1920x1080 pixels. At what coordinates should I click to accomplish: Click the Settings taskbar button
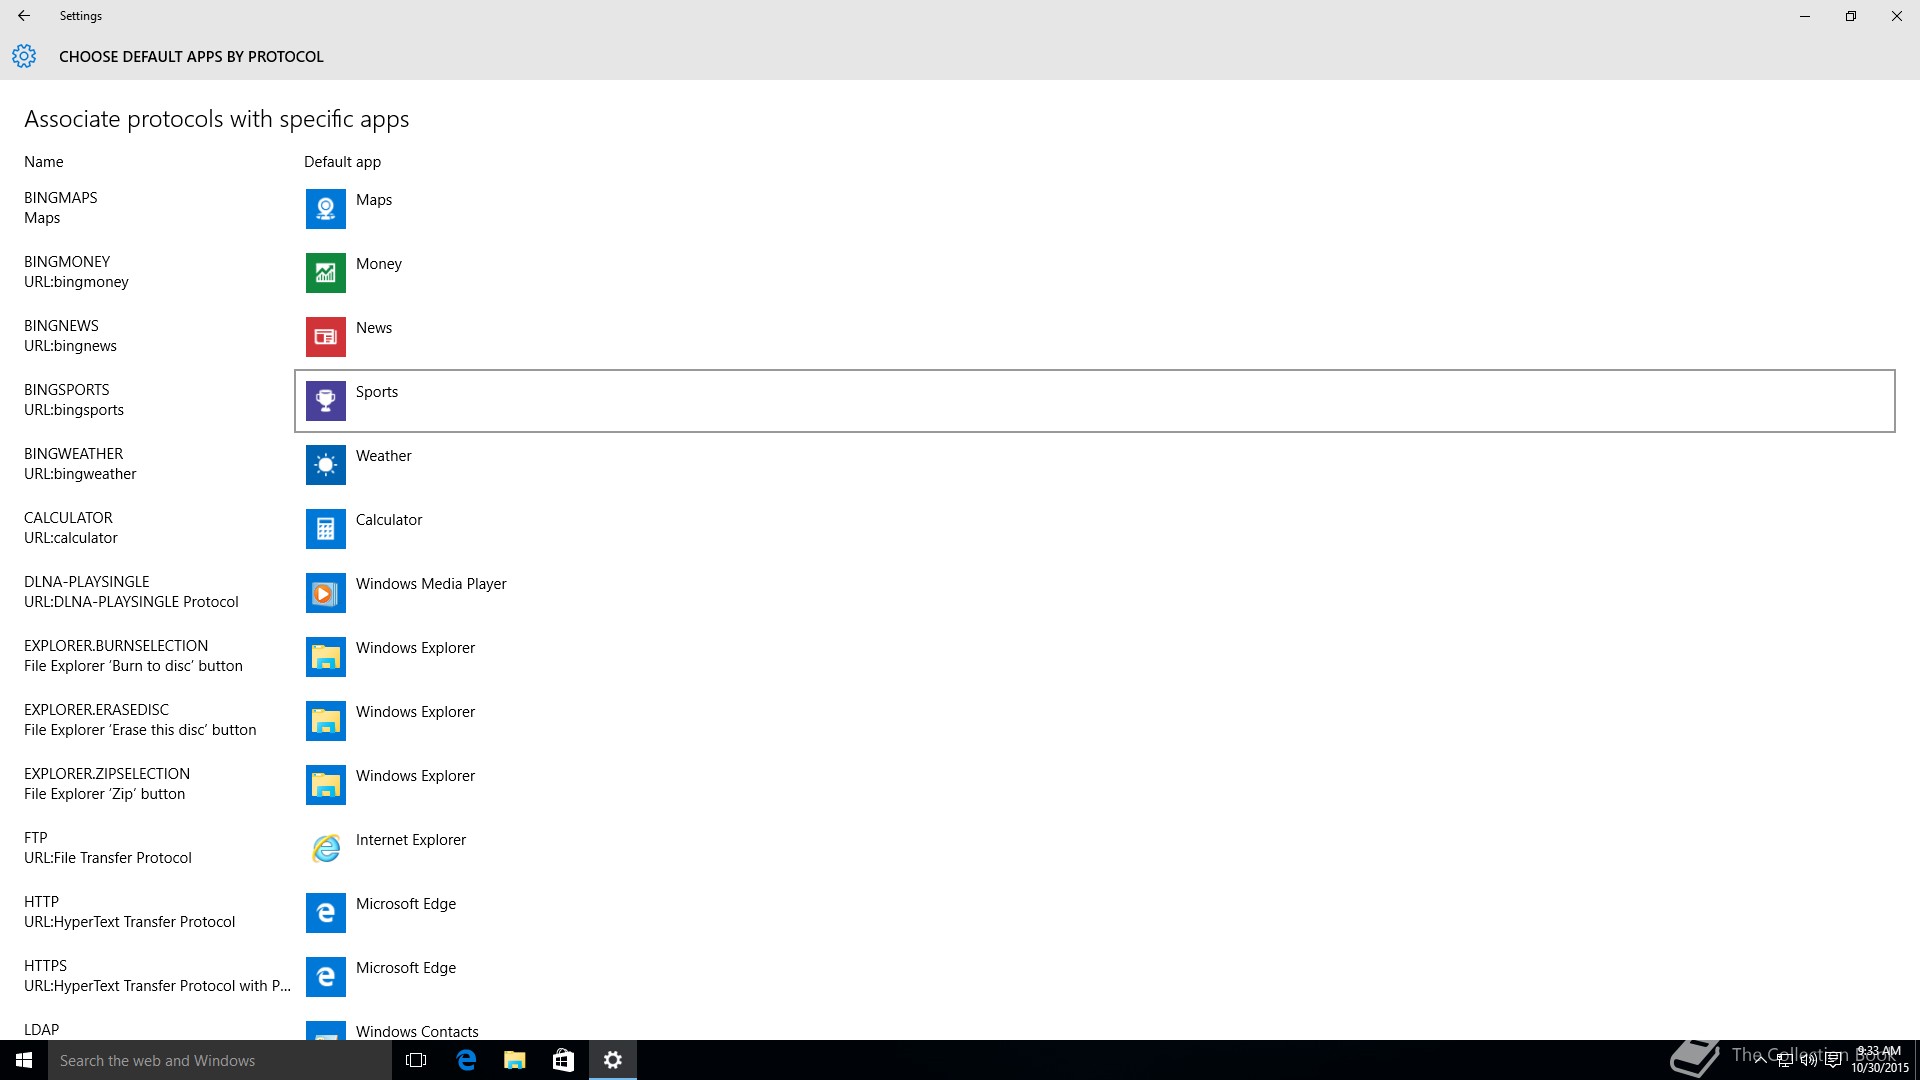[x=612, y=1060]
